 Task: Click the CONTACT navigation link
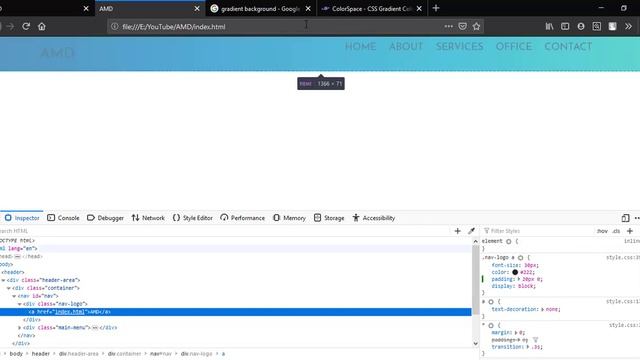[x=568, y=47]
